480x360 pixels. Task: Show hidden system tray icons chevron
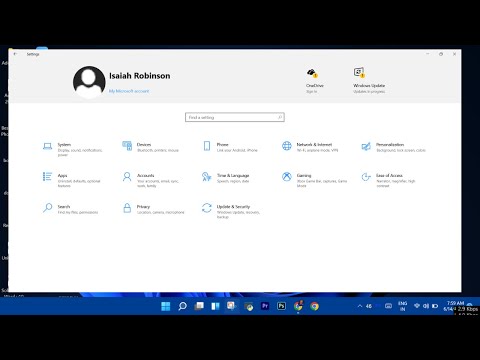(x=360, y=306)
